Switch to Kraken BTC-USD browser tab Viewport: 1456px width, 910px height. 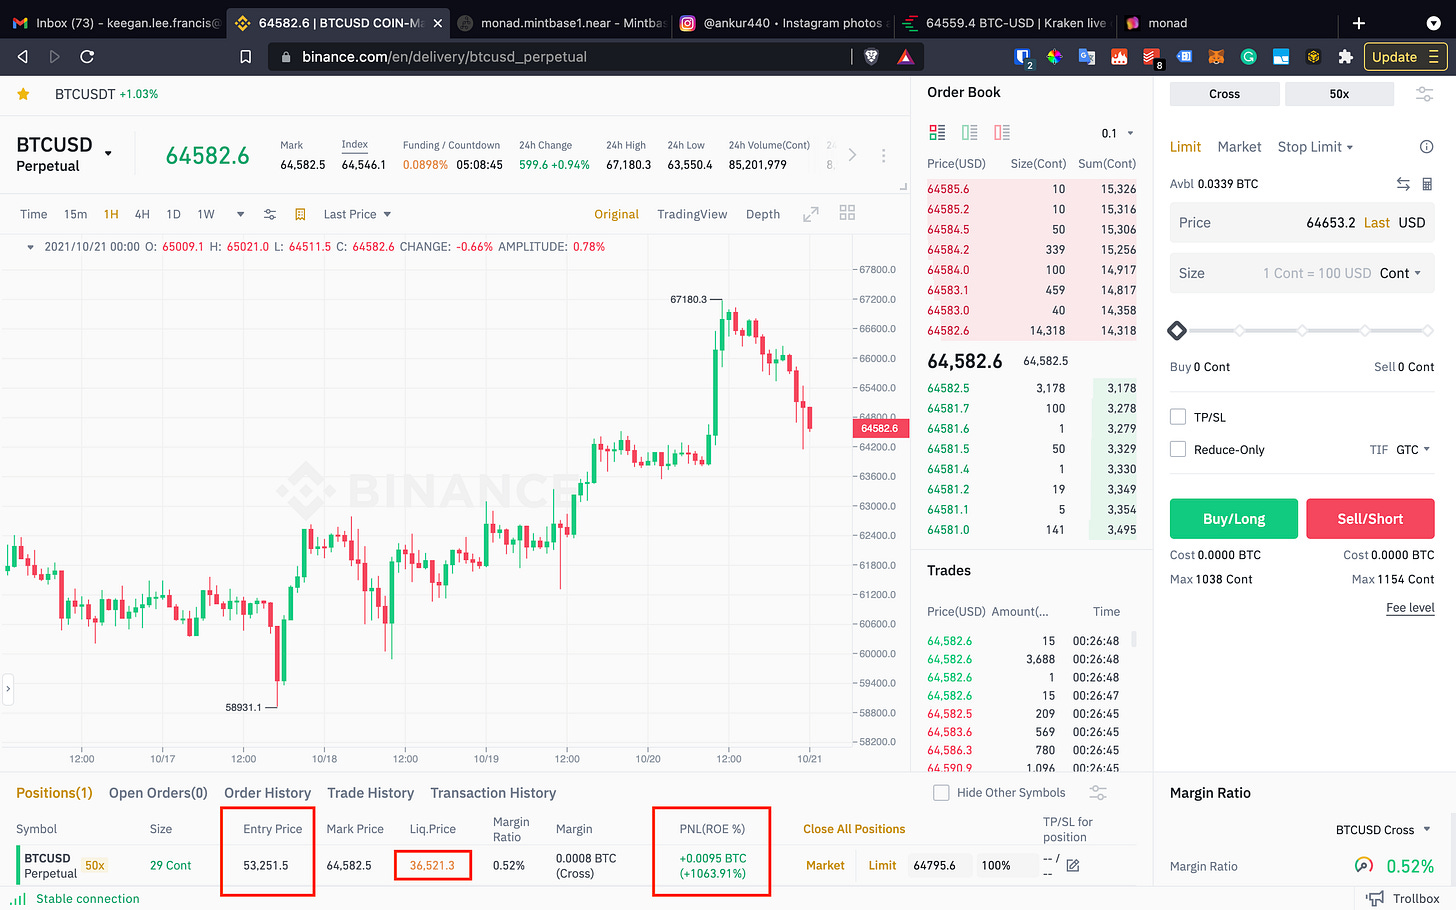1004,23
